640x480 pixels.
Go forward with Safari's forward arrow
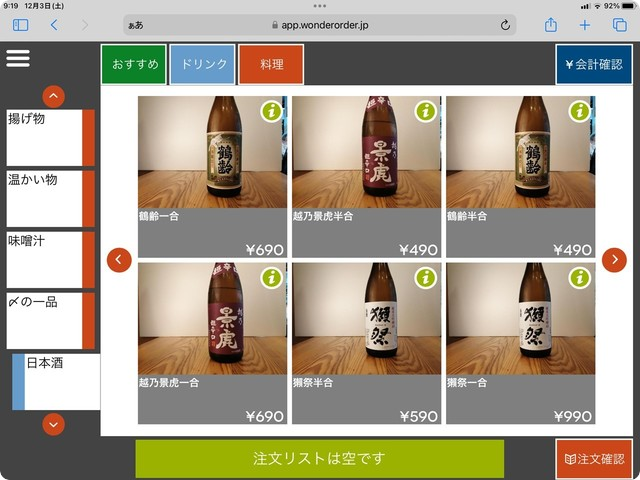(x=85, y=25)
